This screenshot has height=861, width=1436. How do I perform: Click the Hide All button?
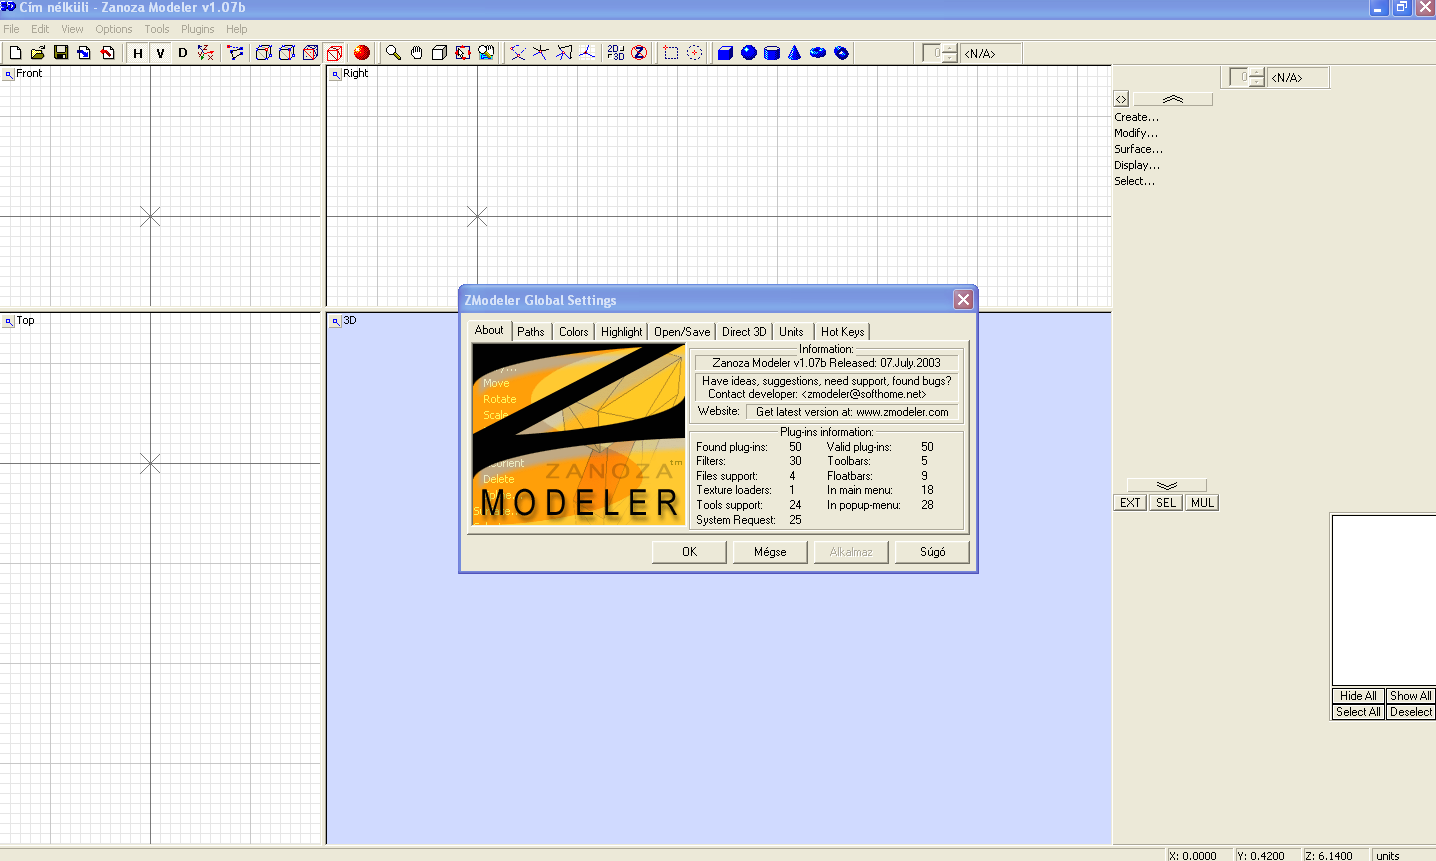click(1358, 696)
